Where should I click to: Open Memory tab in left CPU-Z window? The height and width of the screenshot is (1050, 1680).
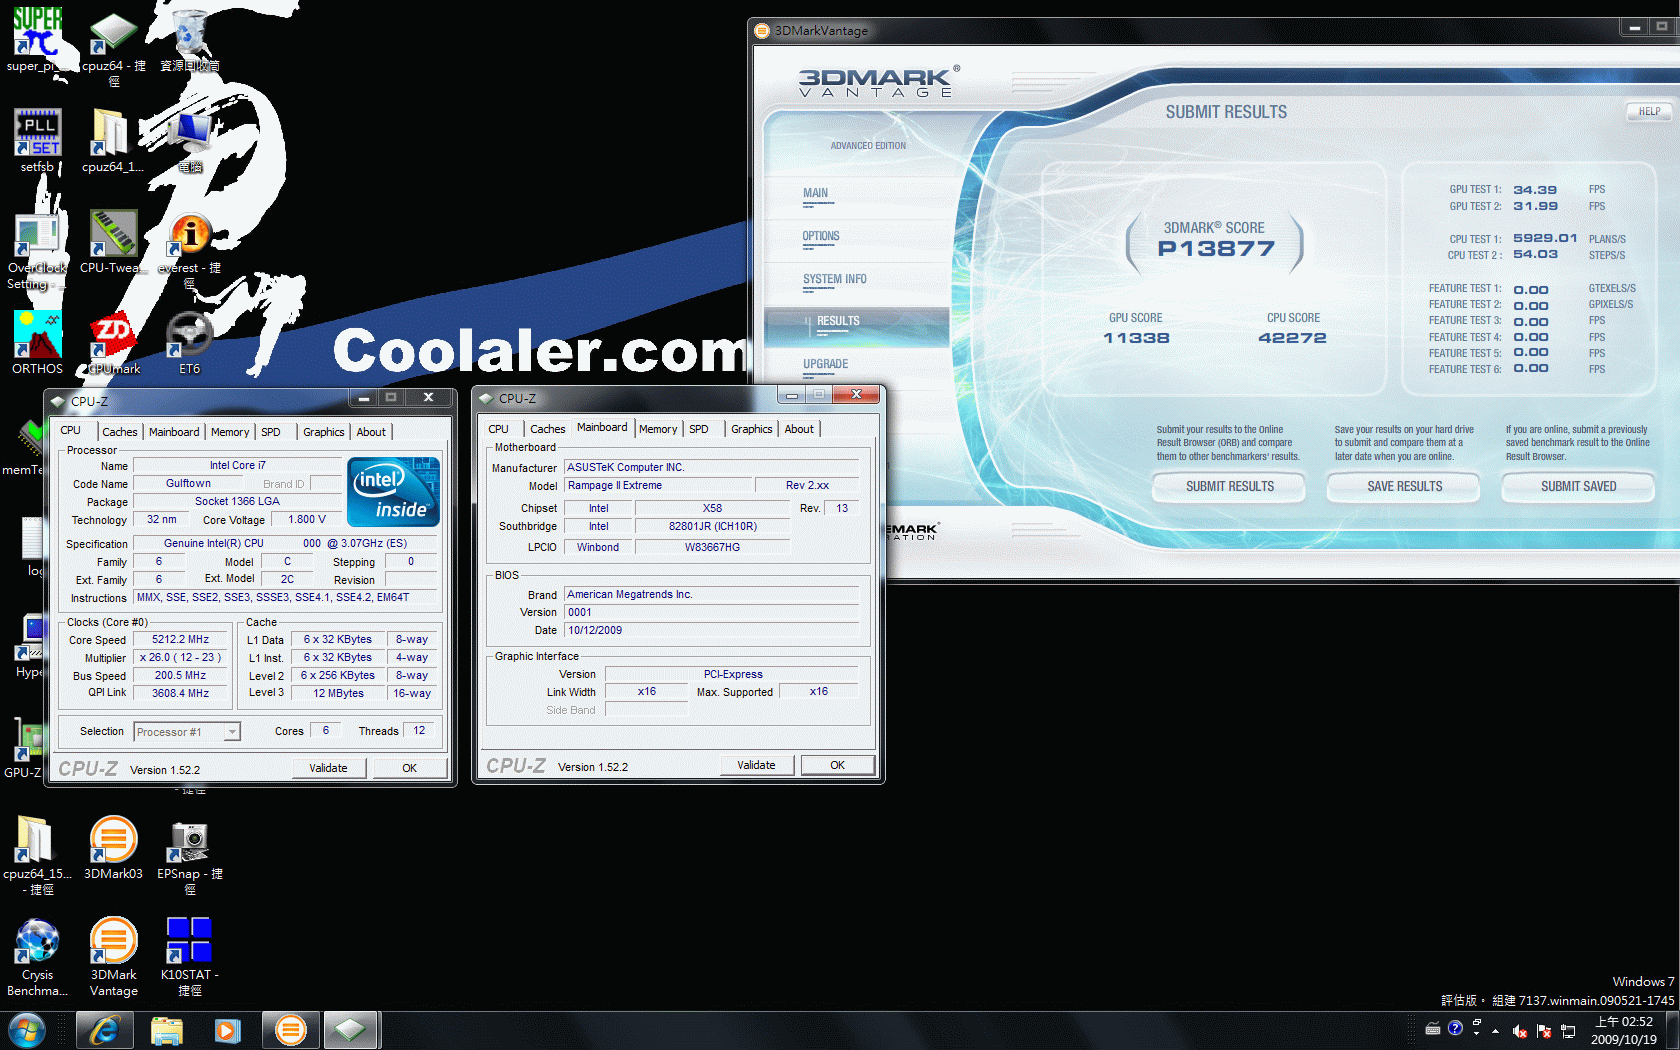tap(230, 432)
